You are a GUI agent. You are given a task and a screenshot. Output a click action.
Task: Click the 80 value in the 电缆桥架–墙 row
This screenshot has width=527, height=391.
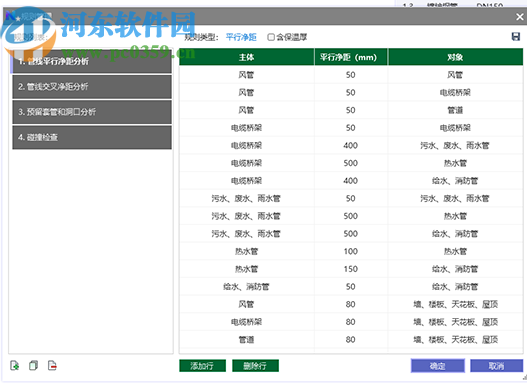(x=351, y=322)
